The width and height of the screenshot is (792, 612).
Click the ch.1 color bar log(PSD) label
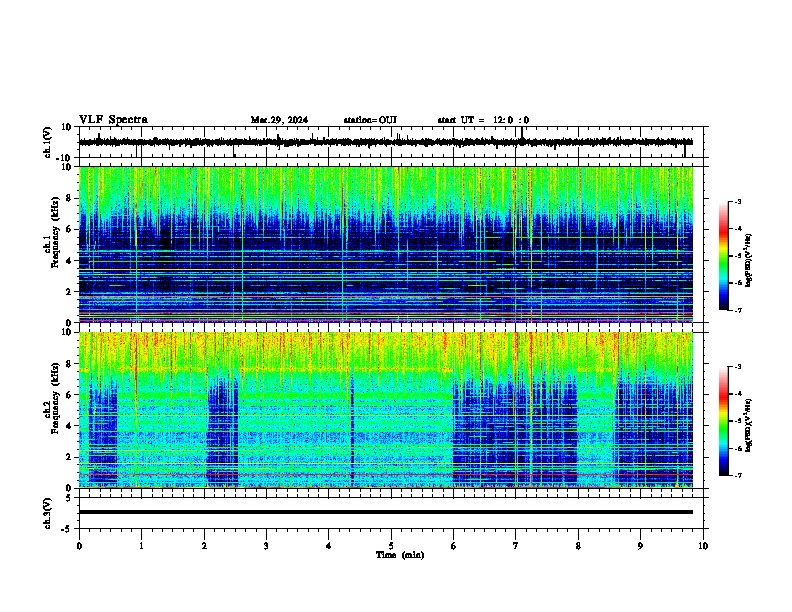(x=749, y=261)
